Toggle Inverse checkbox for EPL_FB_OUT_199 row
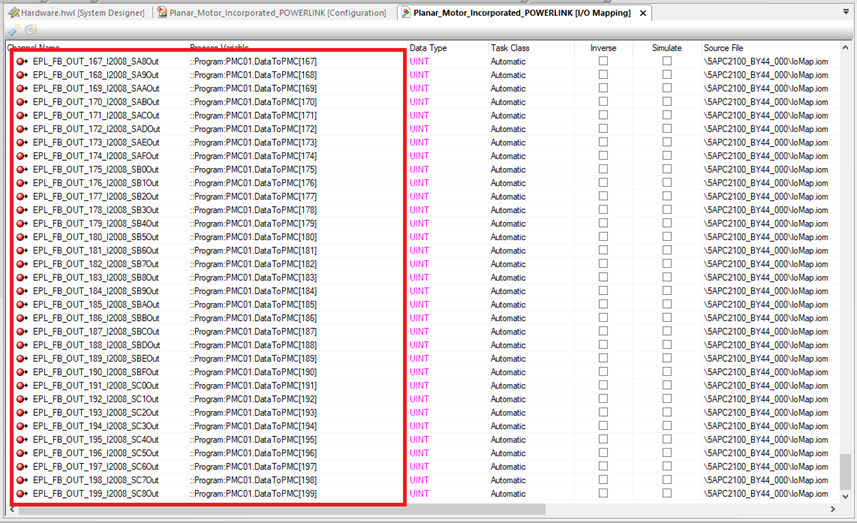This screenshot has width=857, height=523. click(x=603, y=494)
